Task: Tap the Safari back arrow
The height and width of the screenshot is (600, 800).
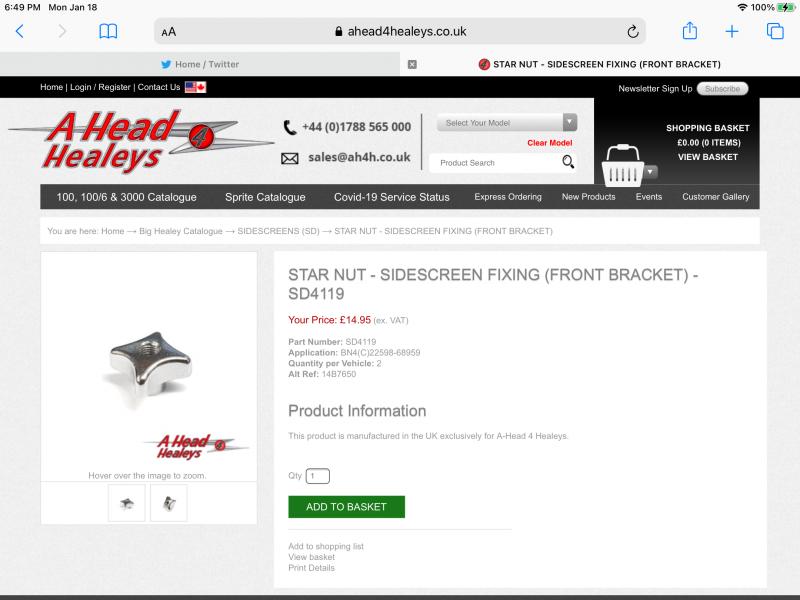Action: (x=19, y=32)
